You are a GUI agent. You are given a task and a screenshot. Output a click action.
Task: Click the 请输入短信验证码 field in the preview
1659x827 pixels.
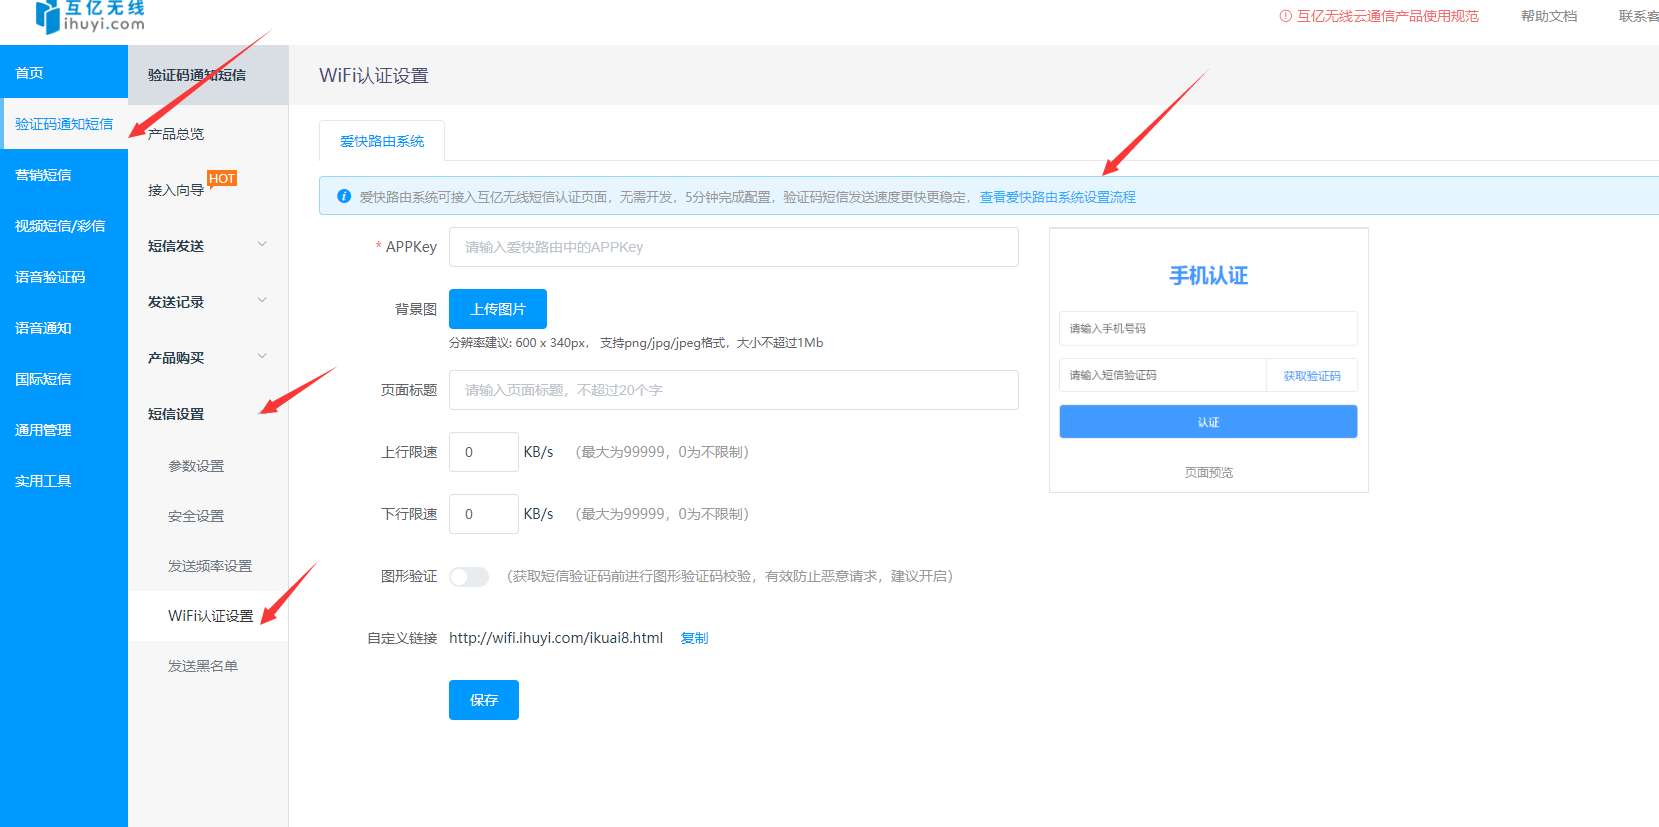[x=1163, y=375]
